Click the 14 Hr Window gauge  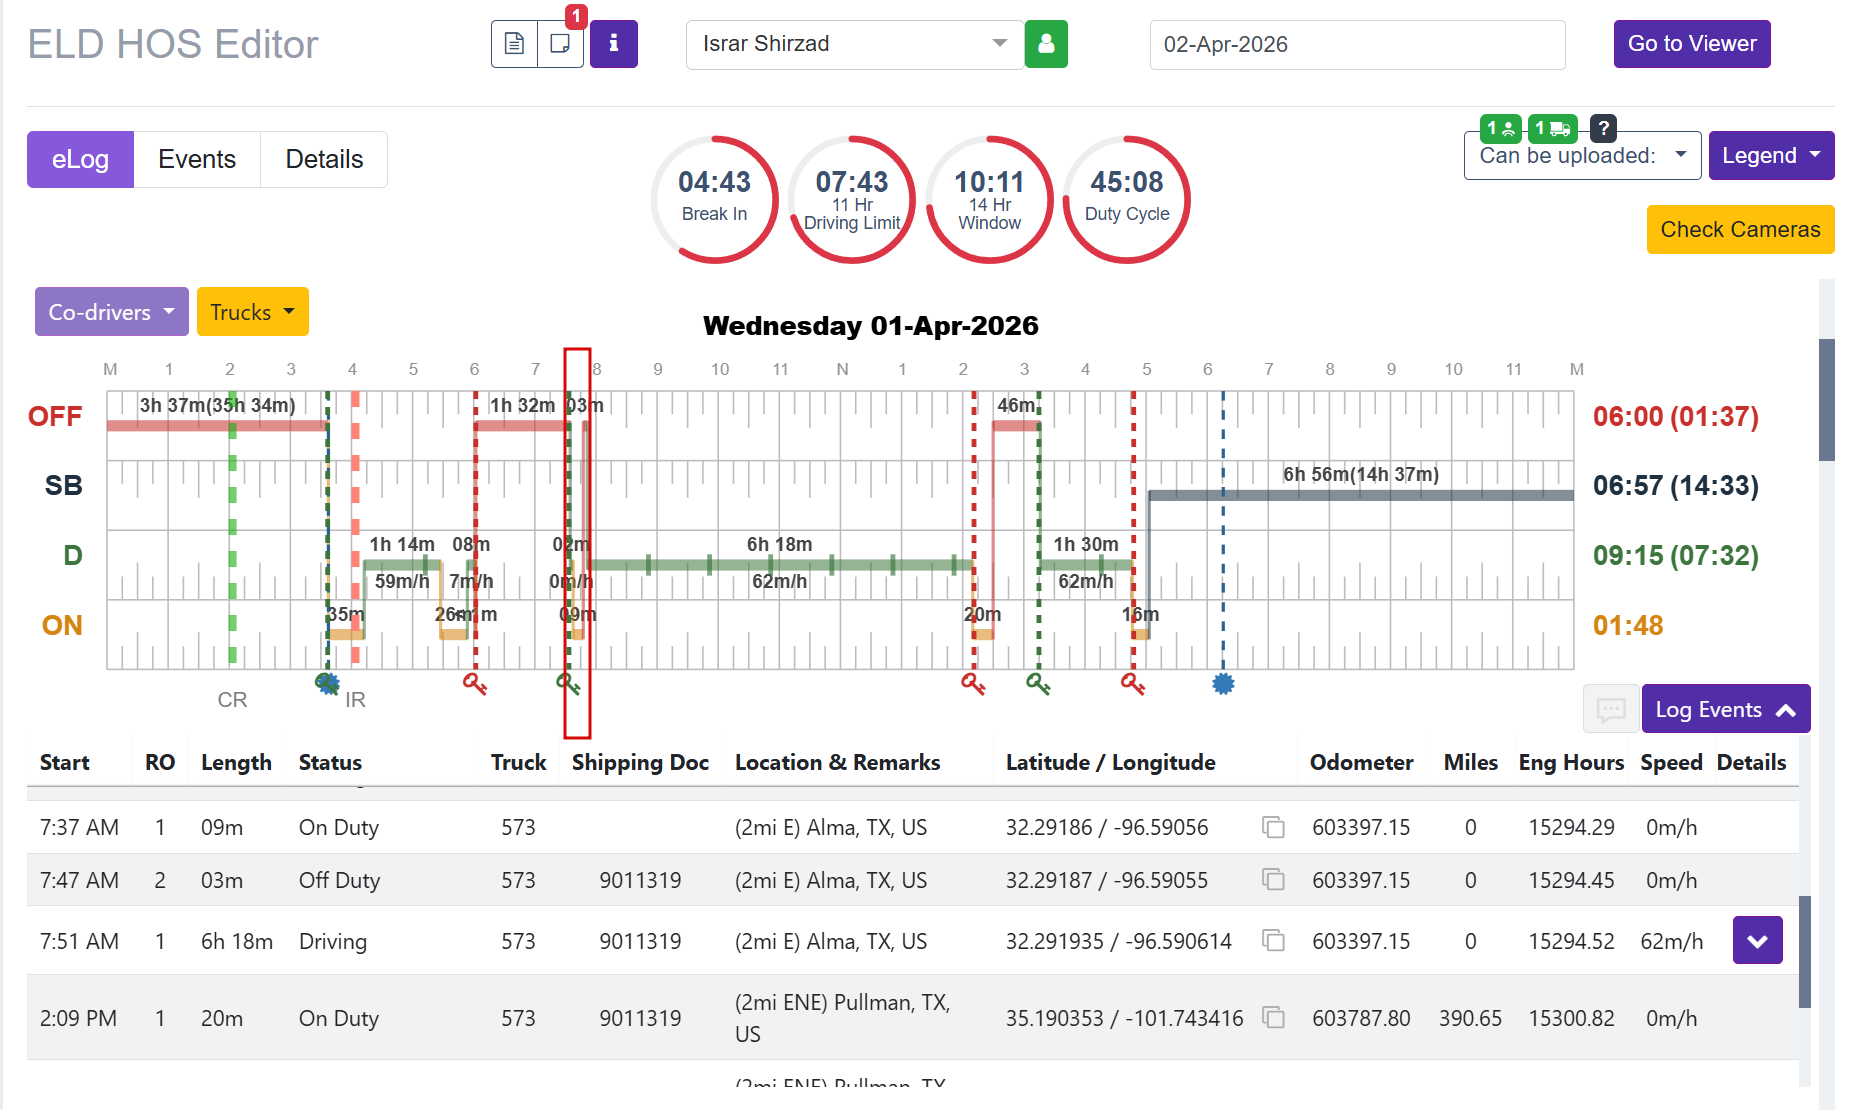coord(989,200)
